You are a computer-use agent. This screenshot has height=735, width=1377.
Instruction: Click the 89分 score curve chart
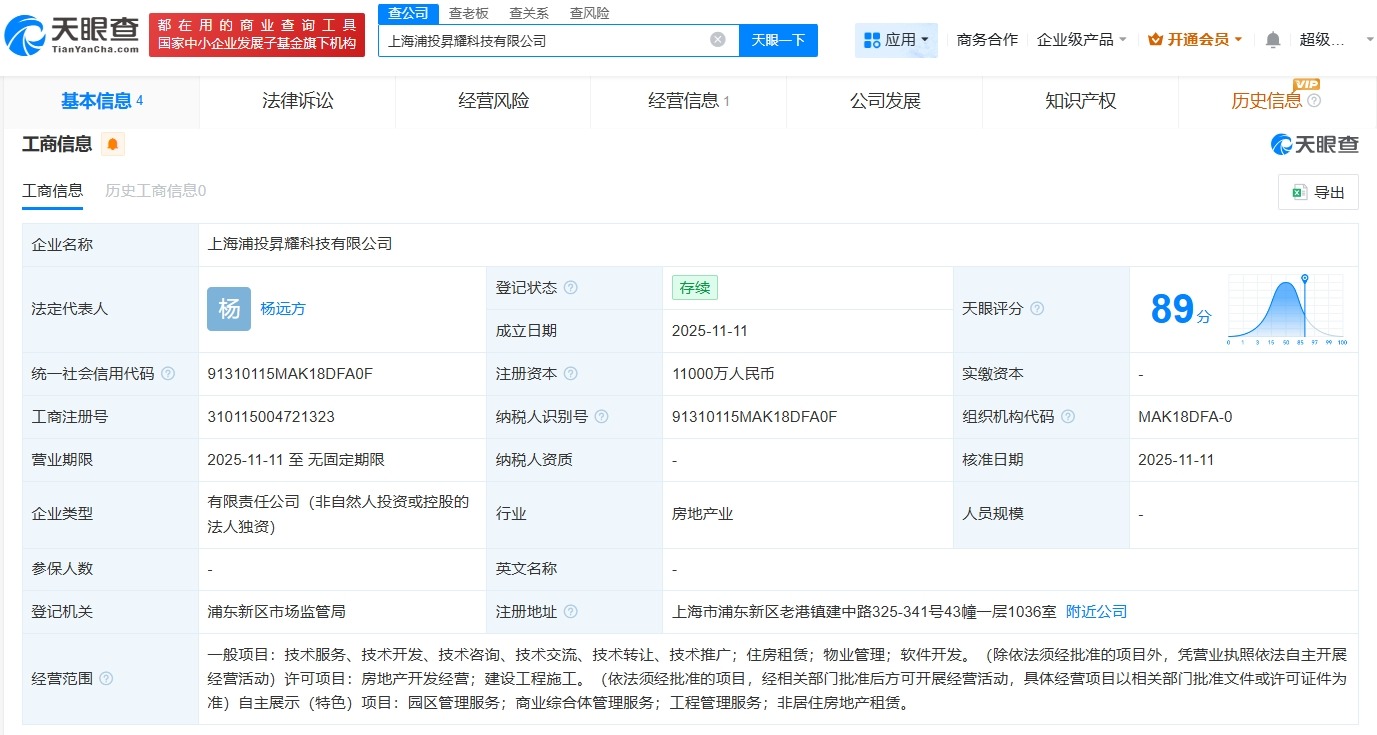point(1285,310)
